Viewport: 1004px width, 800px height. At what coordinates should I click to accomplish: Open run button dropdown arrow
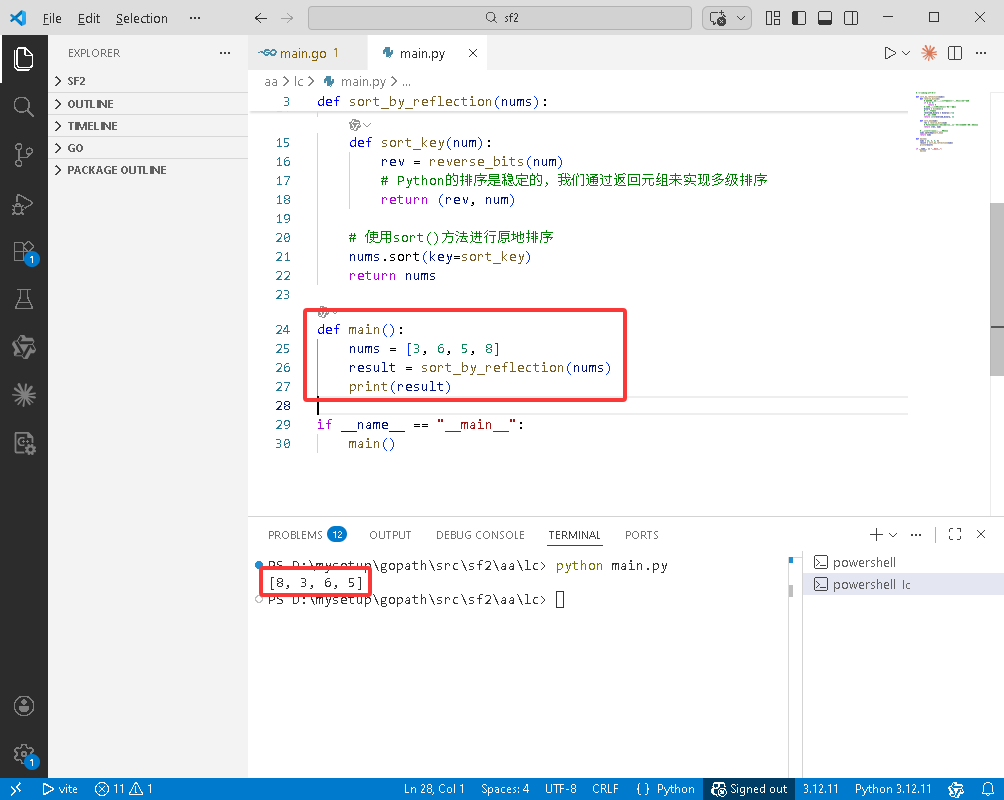906,53
